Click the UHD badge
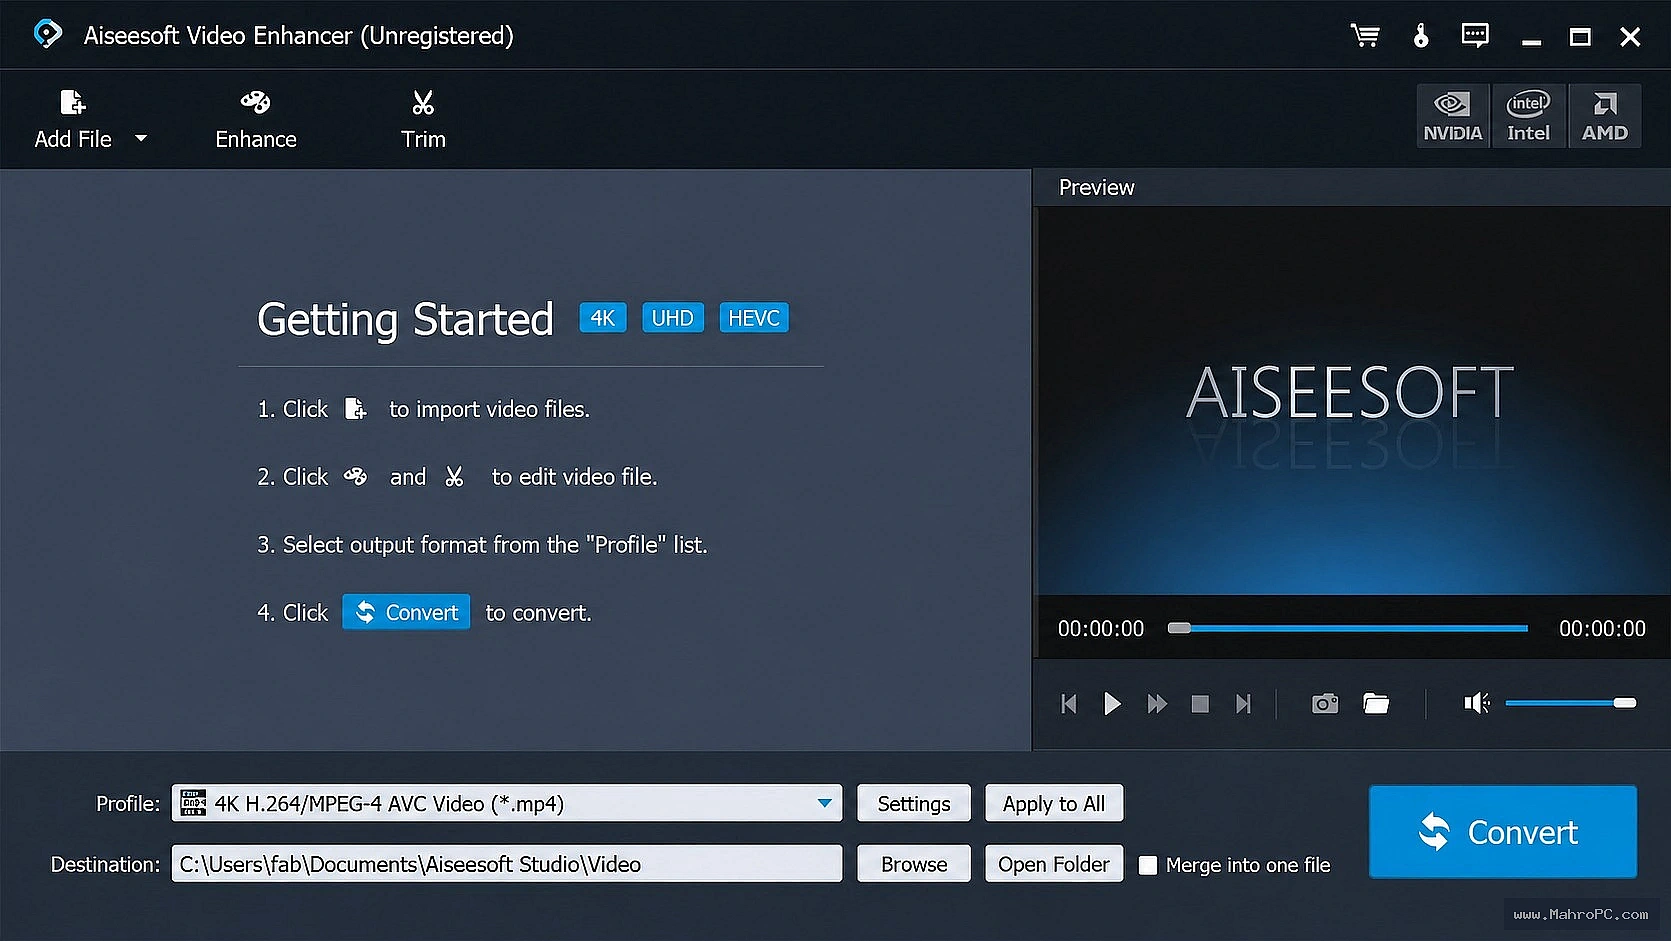 [x=673, y=318]
